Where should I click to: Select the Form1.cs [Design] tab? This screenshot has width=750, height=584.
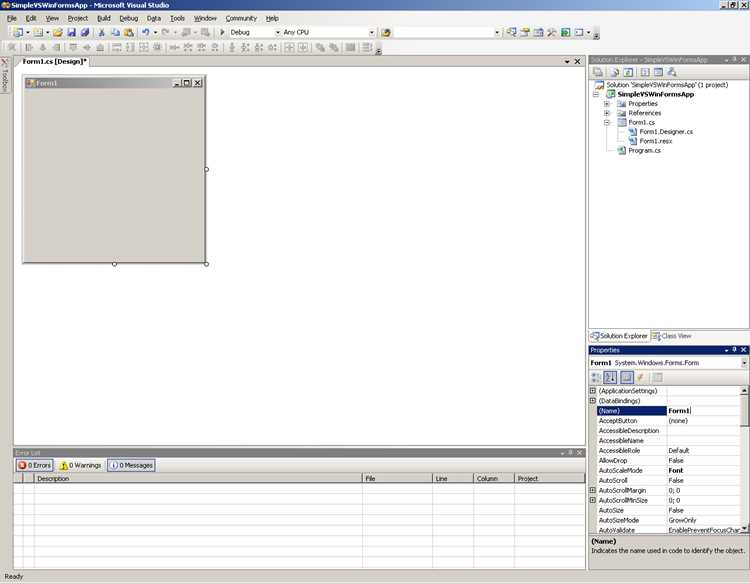coord(55,61)
